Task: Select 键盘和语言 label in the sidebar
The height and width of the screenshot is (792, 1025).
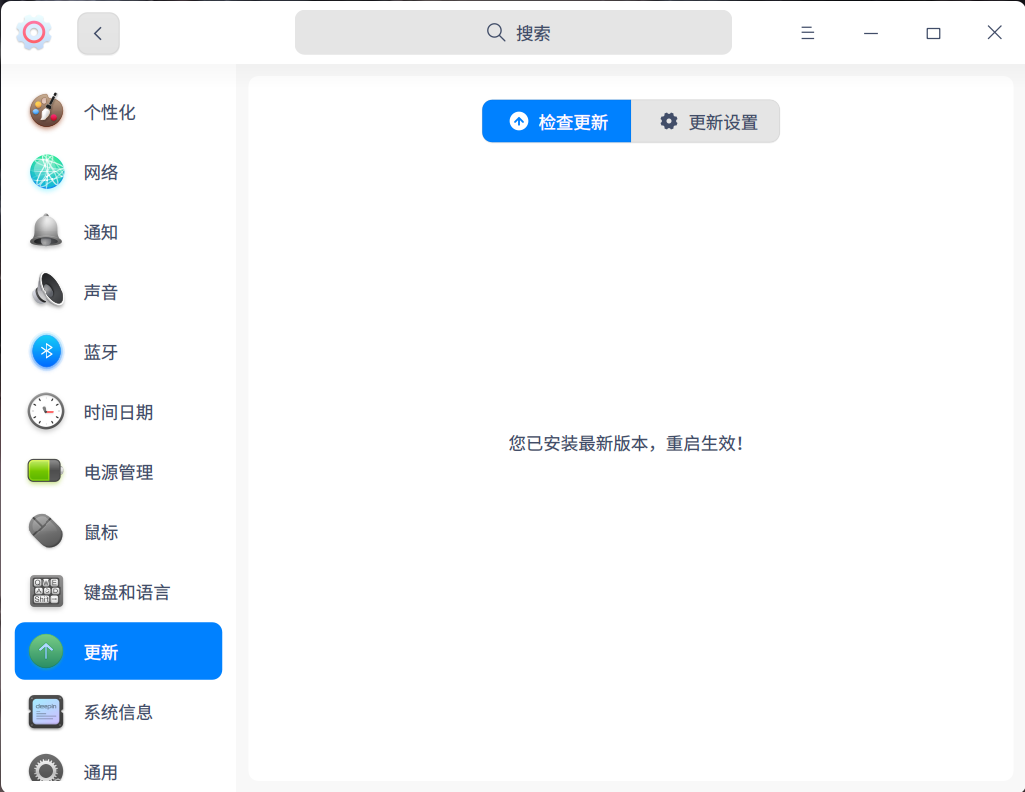Action: (x=127, y=593)
